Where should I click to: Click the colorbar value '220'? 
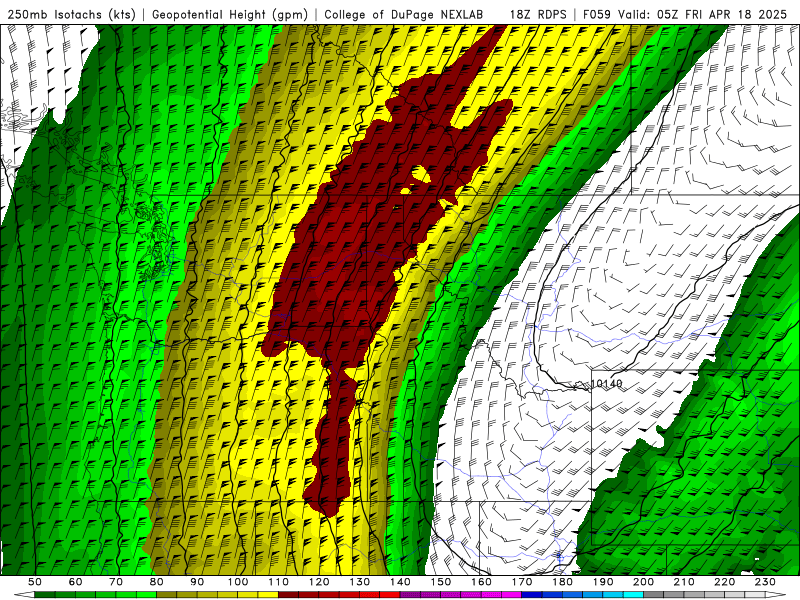pos(724,582)
